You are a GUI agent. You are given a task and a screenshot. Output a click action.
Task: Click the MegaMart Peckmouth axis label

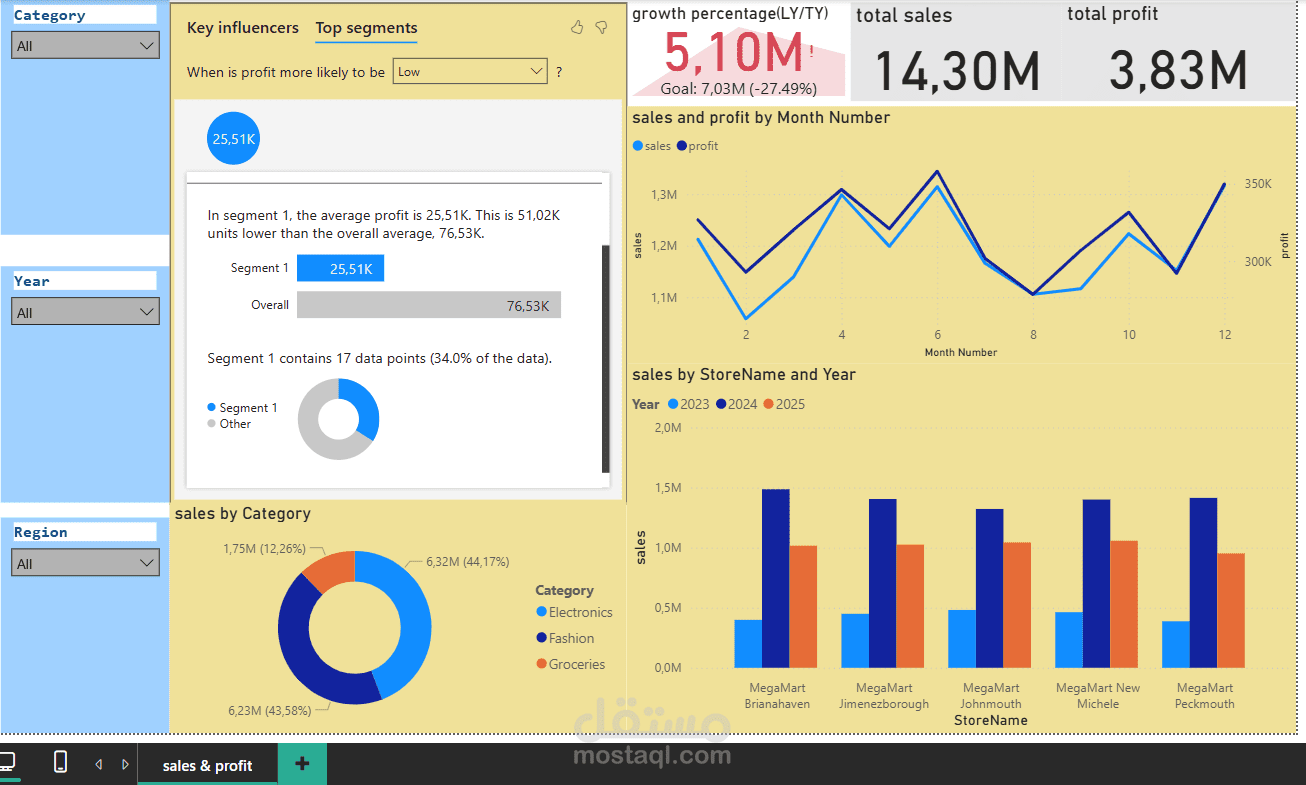point(1205,696)
